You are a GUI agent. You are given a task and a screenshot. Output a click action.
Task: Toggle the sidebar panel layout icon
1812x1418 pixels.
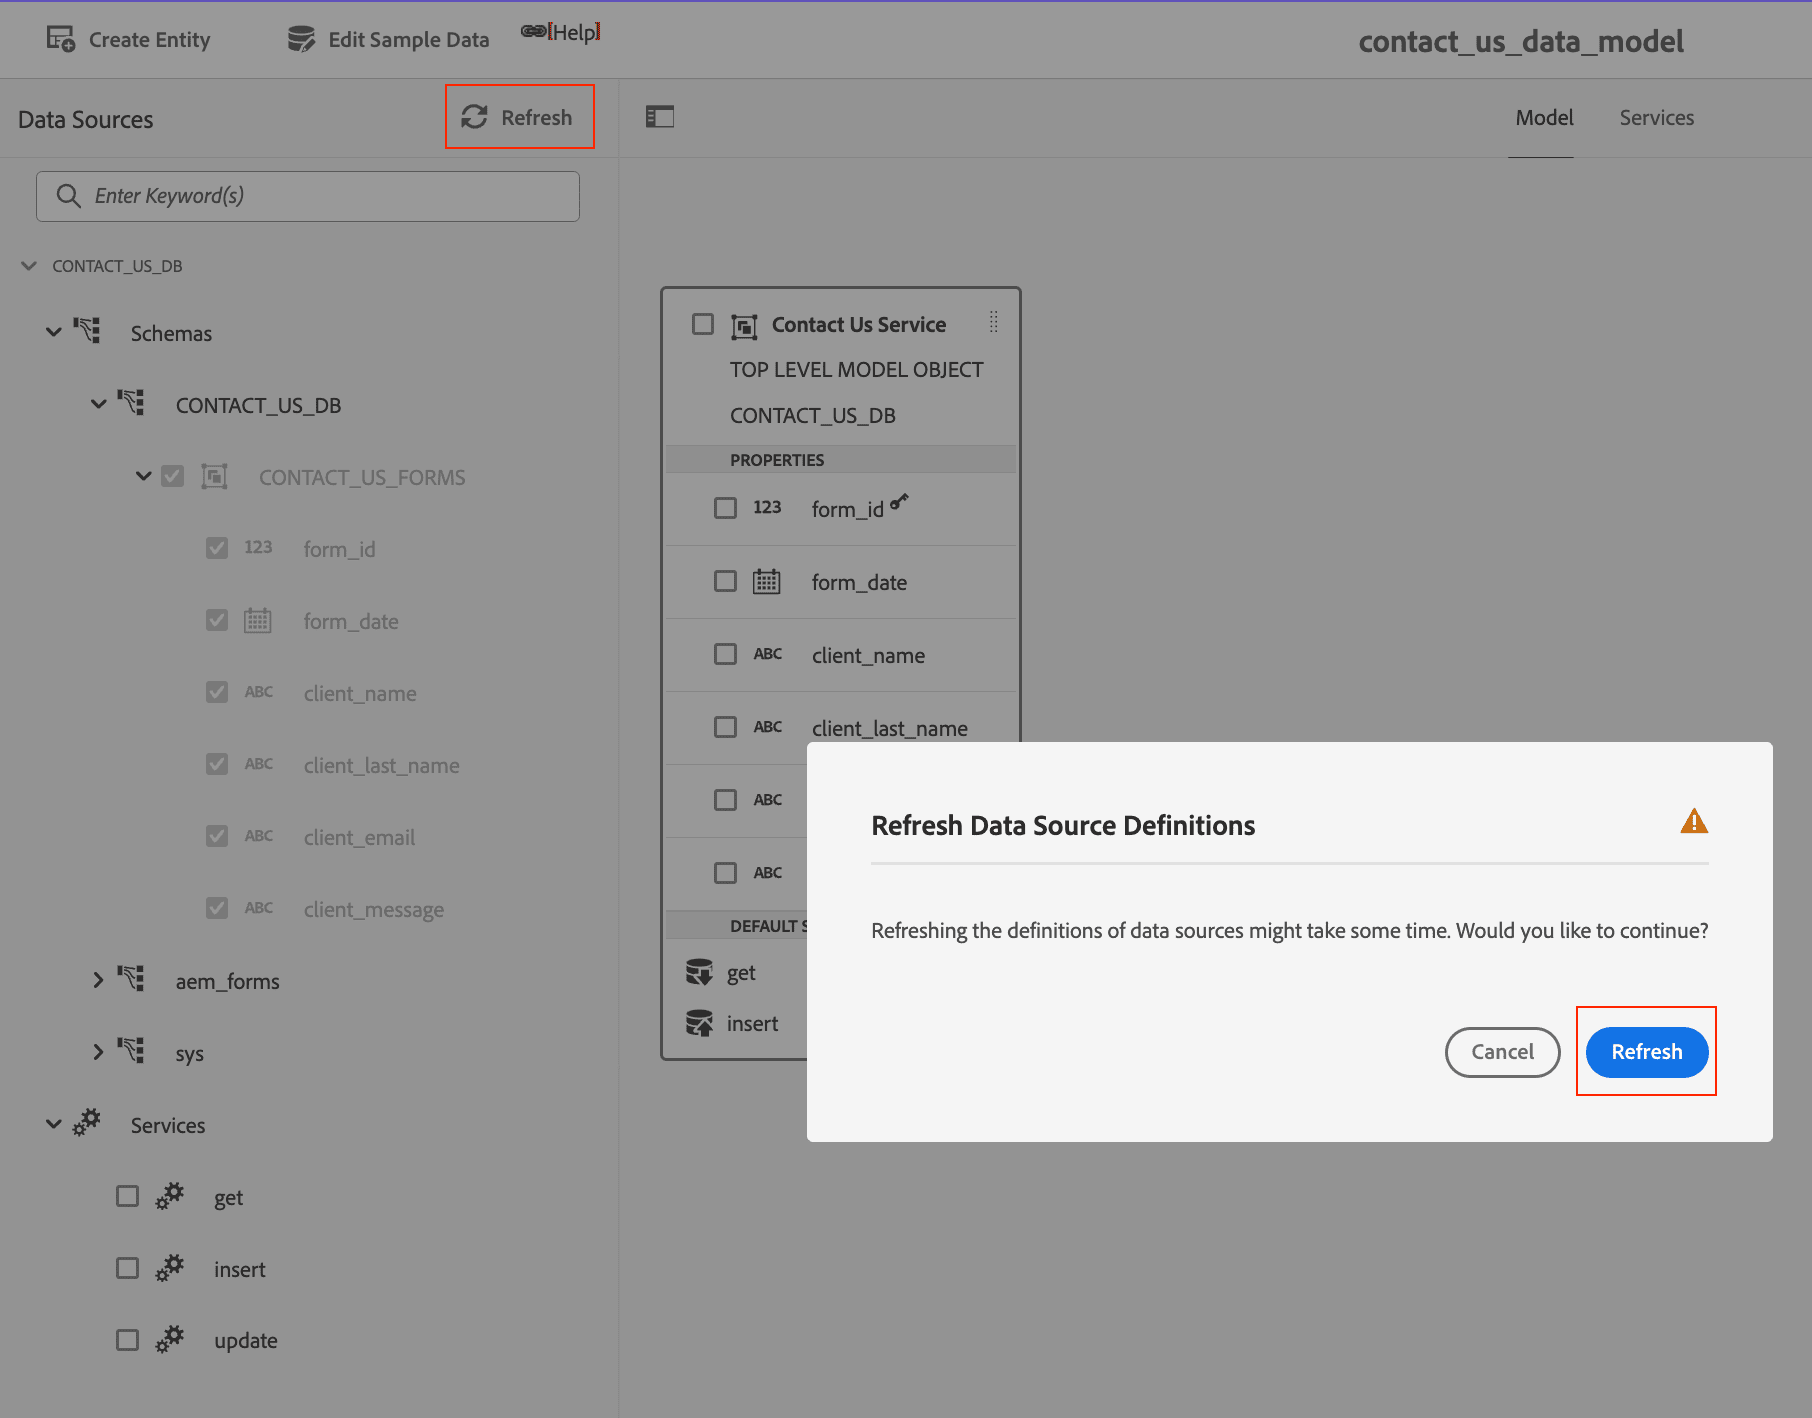660,117
